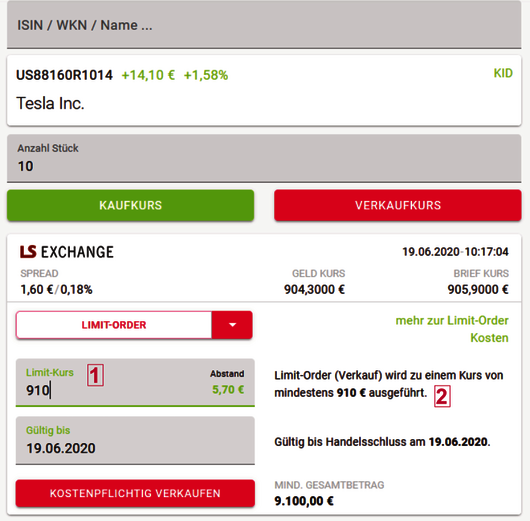Click the Abstand value 5,70 €
530x521 pixels.
point(228,389)
